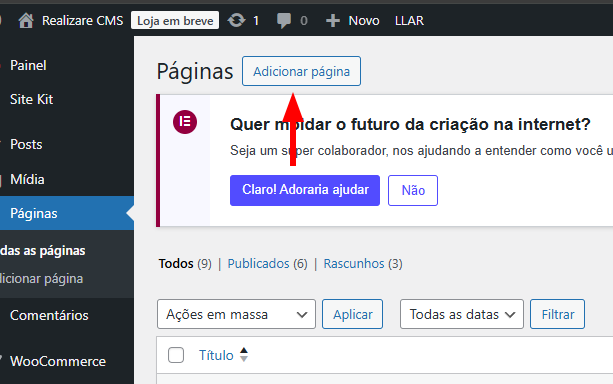This screenshot has width=613, height=384.
Task: Go to Posts in the sidebar
Action: click(x=26, y=144)
